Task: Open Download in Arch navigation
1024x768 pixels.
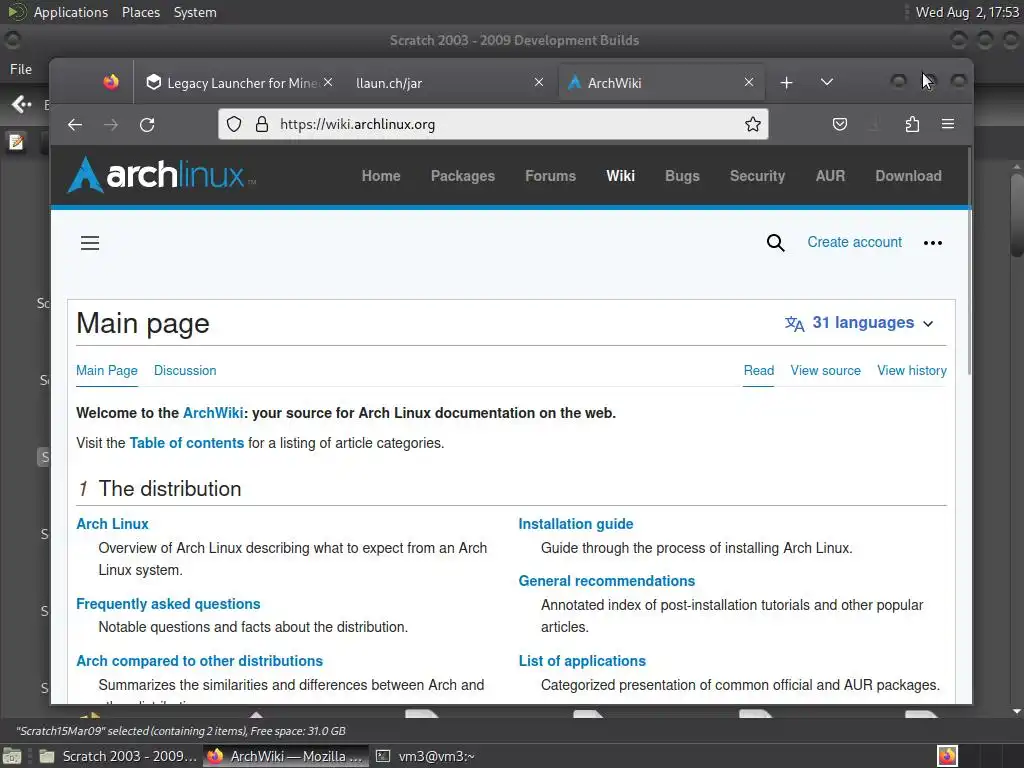Action: coord(908,176)
